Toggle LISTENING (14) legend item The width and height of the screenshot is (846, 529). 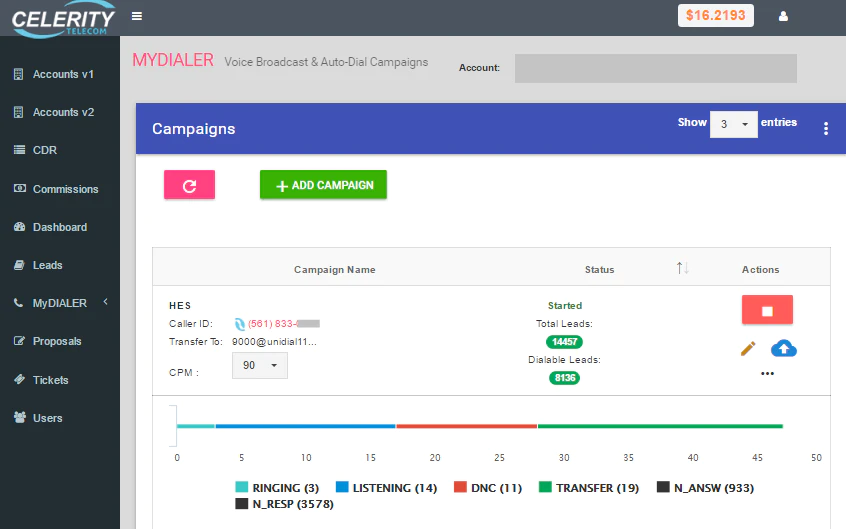coord(386,487)
